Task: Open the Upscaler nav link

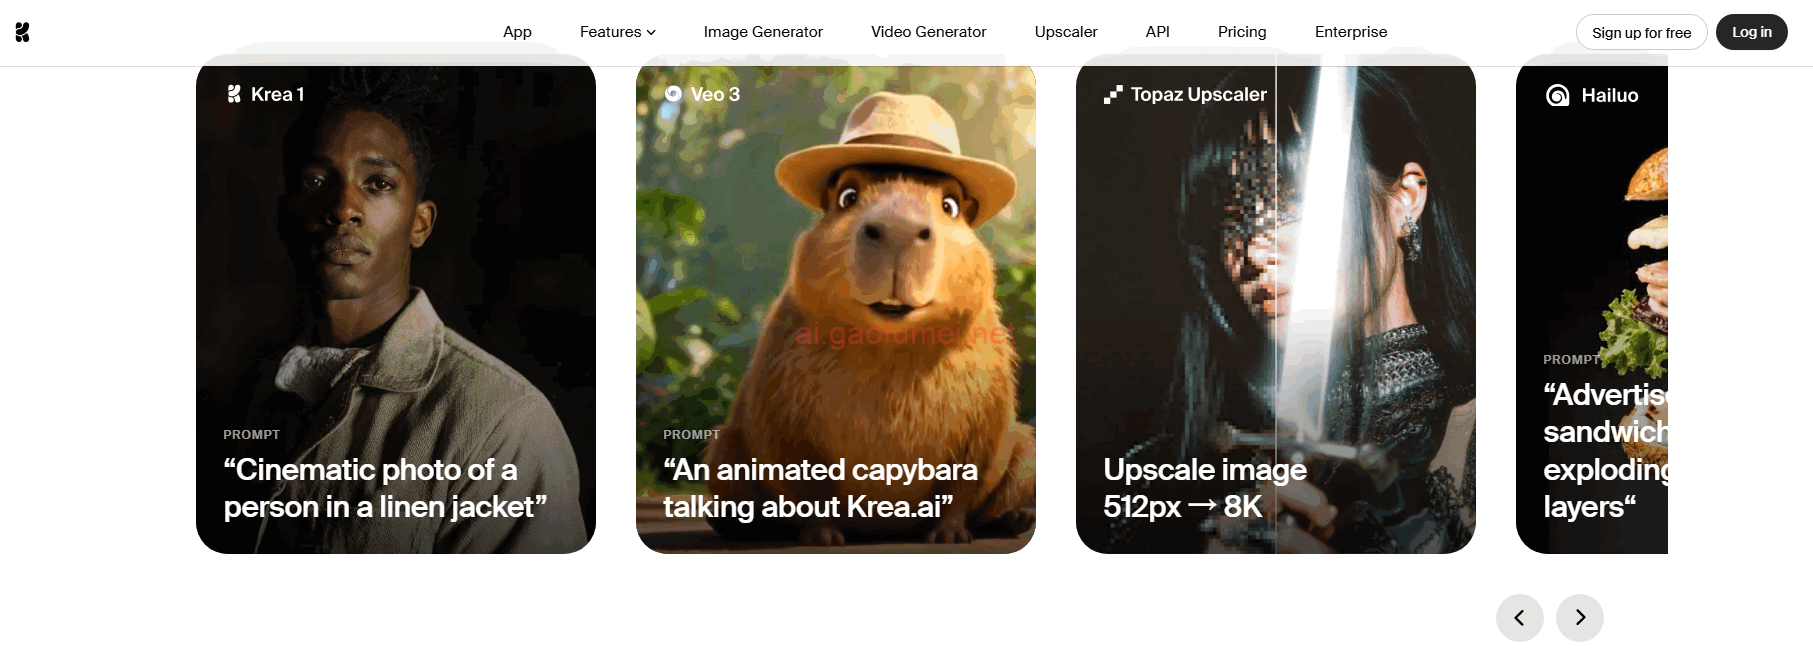Action: (1066, 32)
